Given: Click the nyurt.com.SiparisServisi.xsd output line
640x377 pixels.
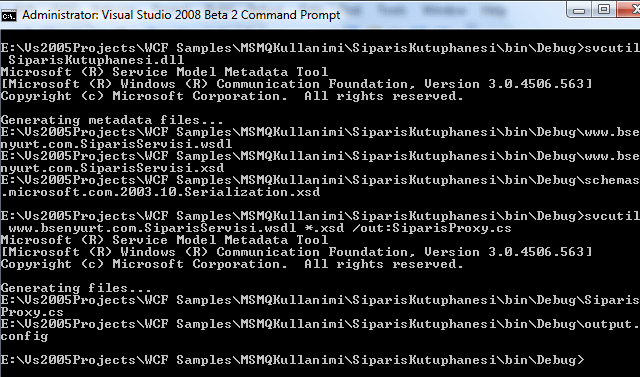Looking at the screenshot, I should (112, 168).
